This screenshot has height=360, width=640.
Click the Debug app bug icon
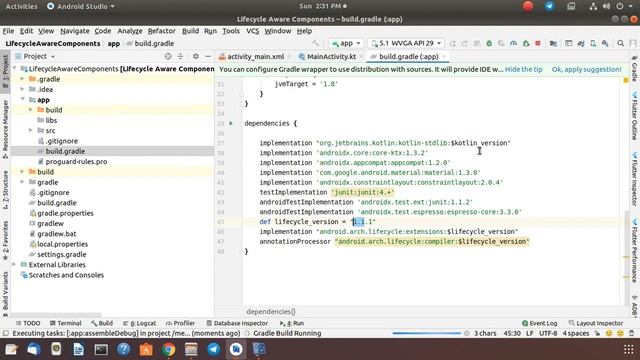click(x=489, y=43)
